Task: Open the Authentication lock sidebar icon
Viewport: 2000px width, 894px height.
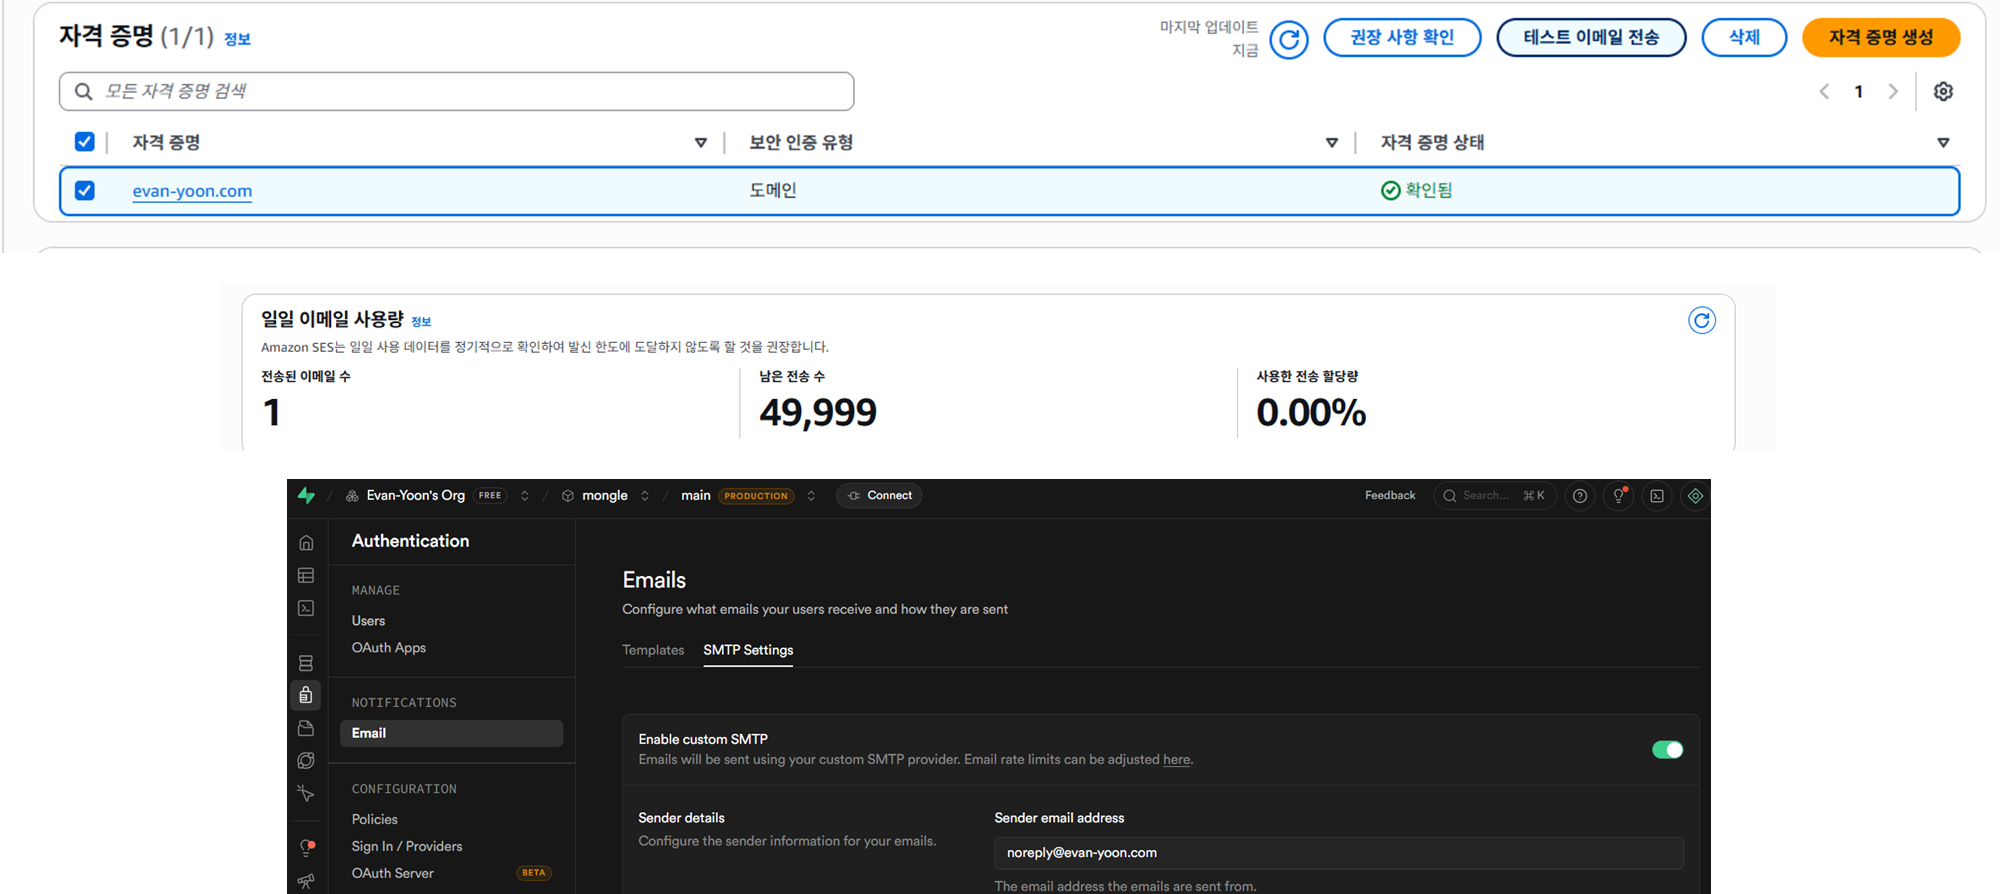Action: coord(306,695)
